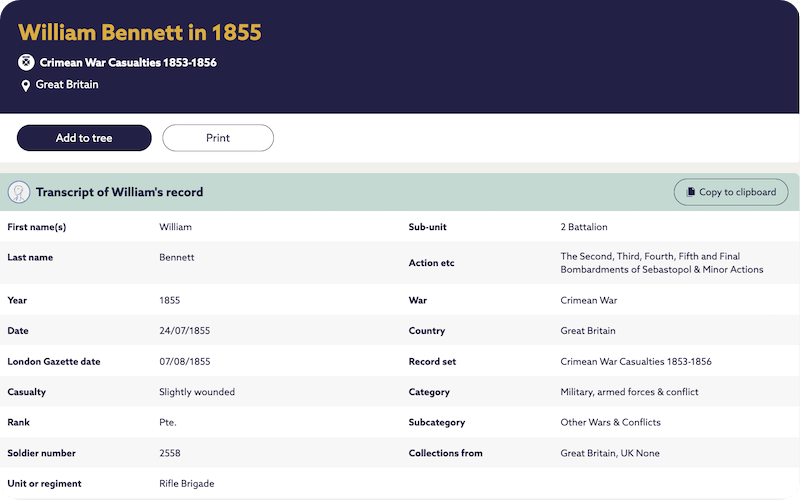Click the soldier number 2558
This screenshot has height=500, width=800.
coord(170,453)
